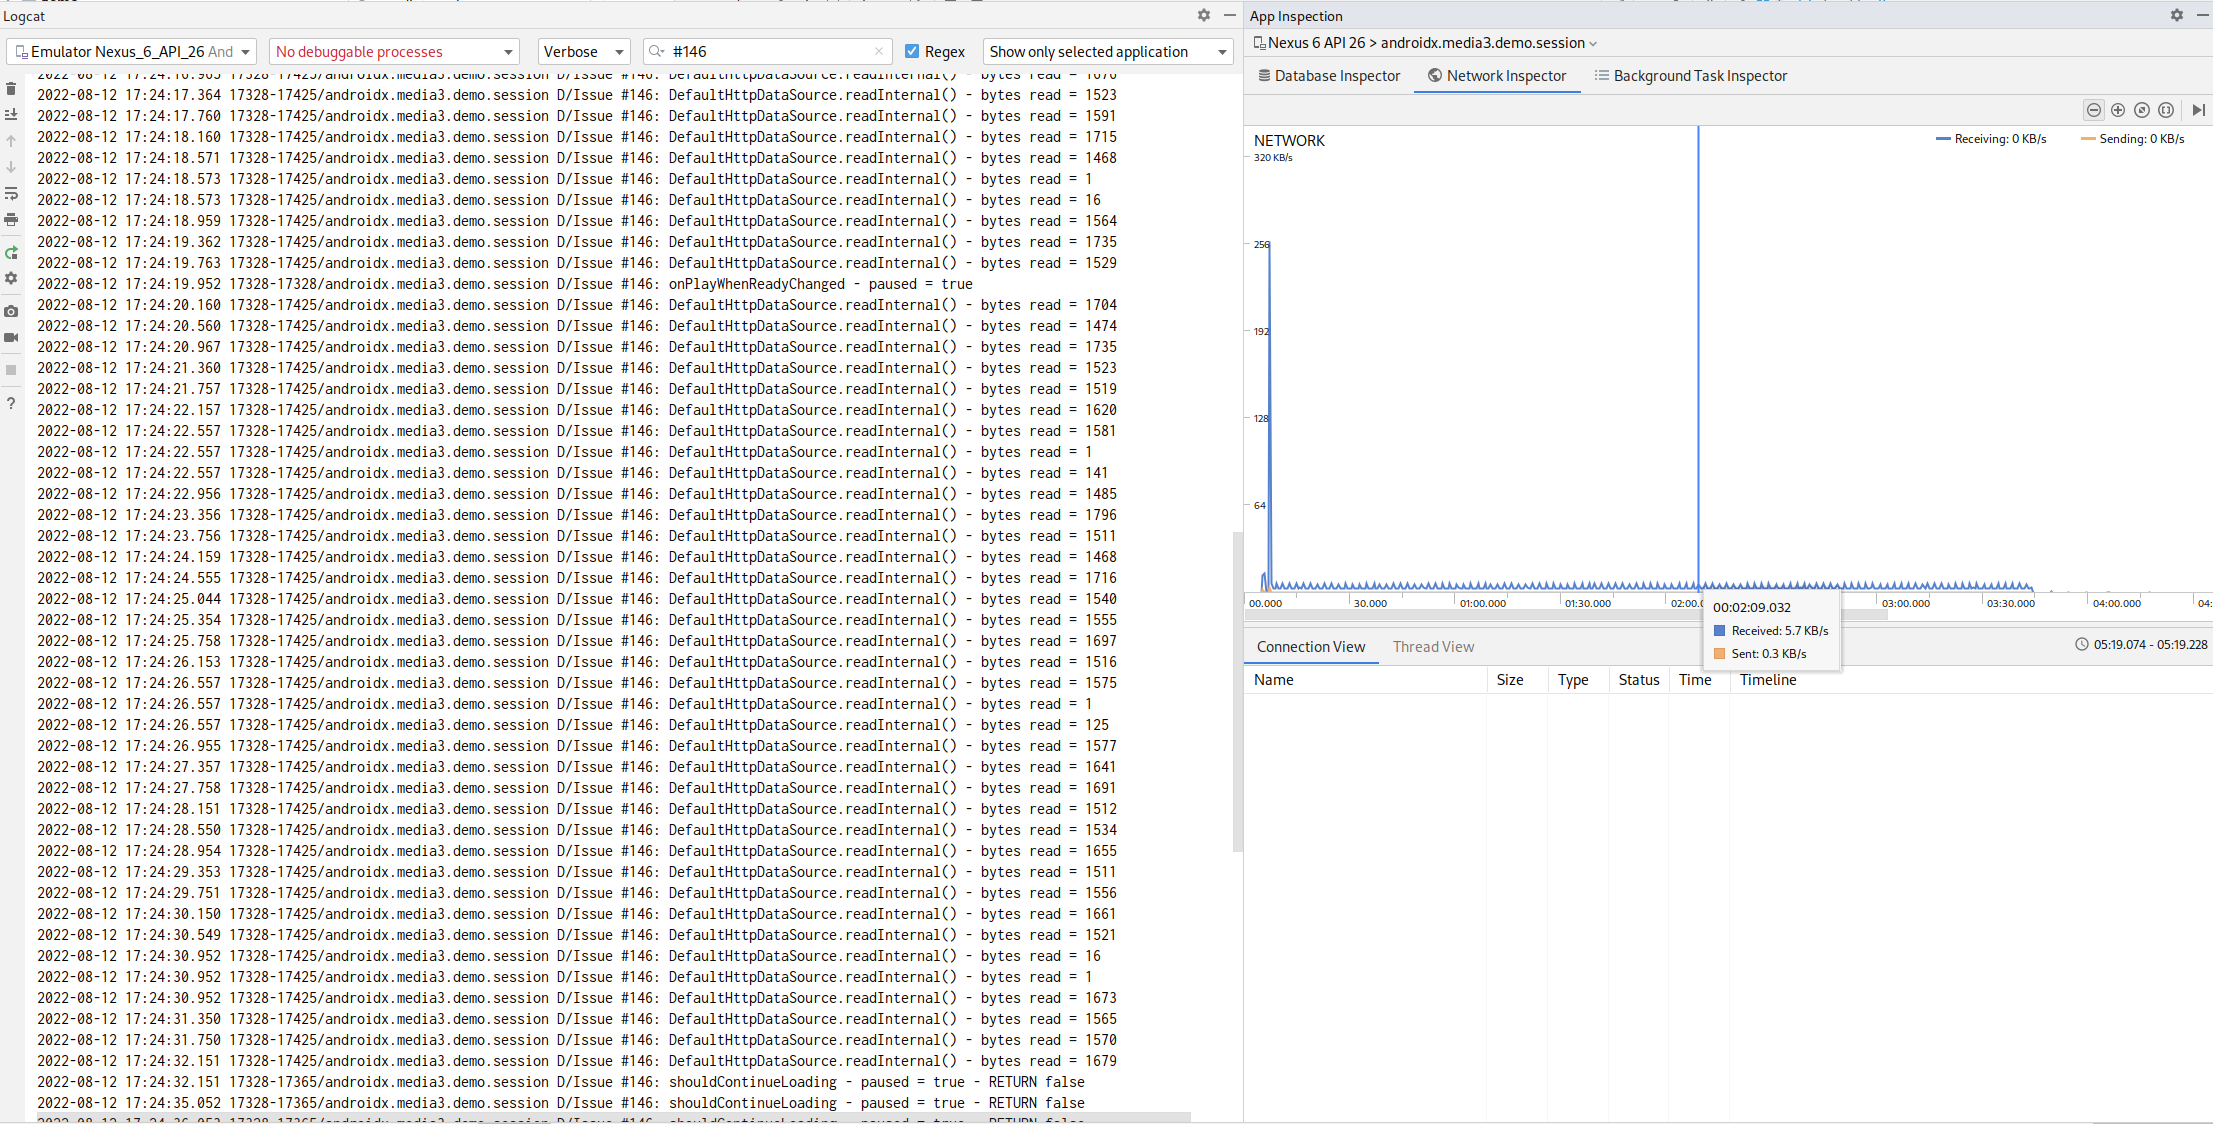Restart Logcat with the green restart icon
This screenshot has height=1124, width=2213.
pyautogui.click(x=11, y=253)
